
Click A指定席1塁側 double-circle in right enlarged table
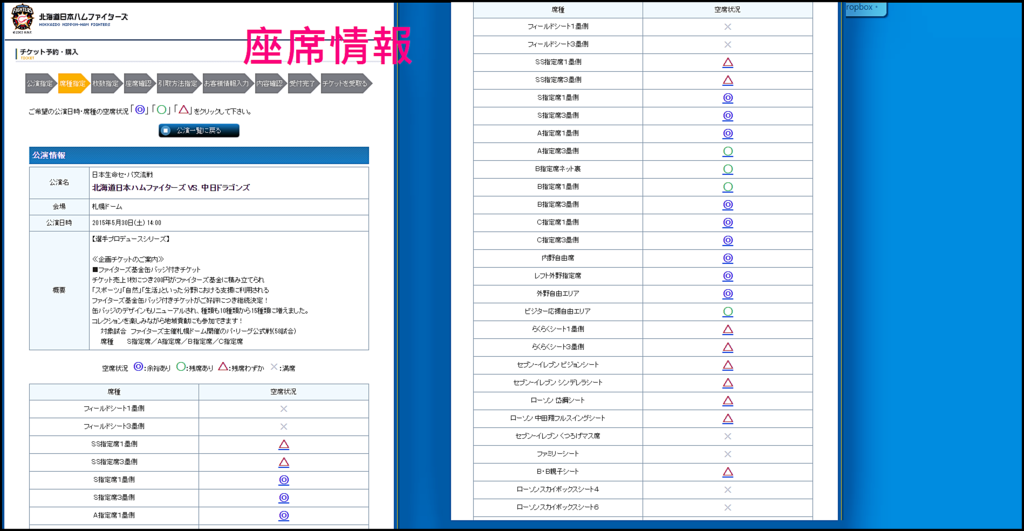(x=728, y=133)
